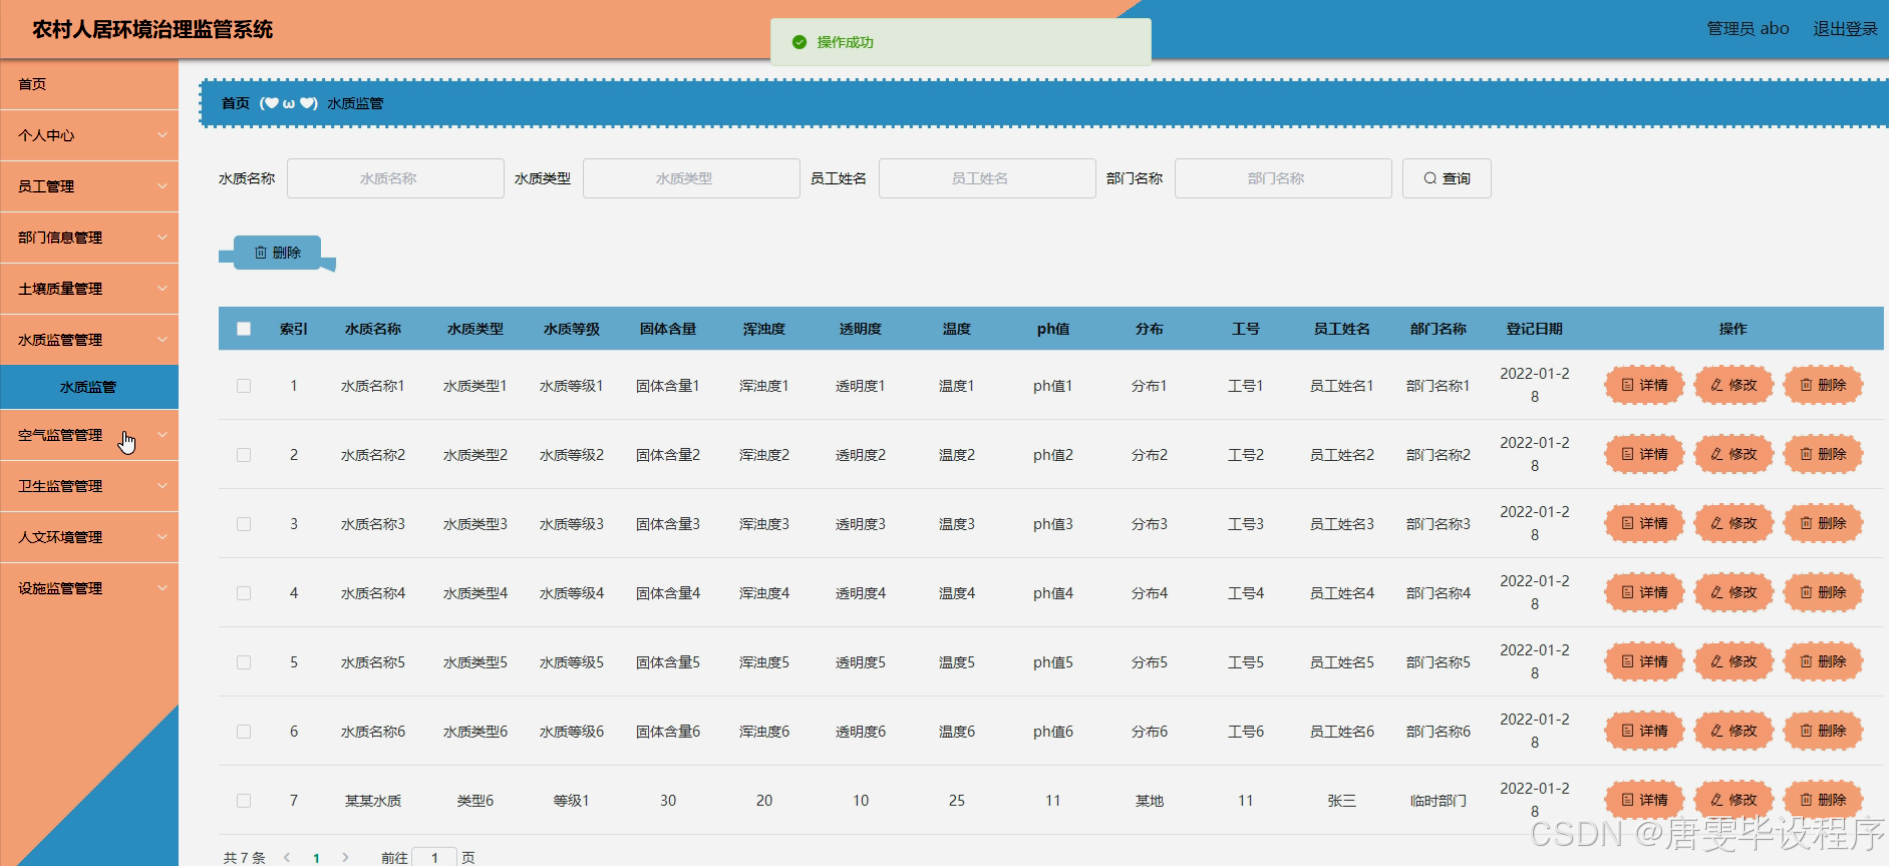This screenshot has height=866, width=1889.
Task: Edit row 某某水质 with 修改
Action: click(x=1733, y=799)
